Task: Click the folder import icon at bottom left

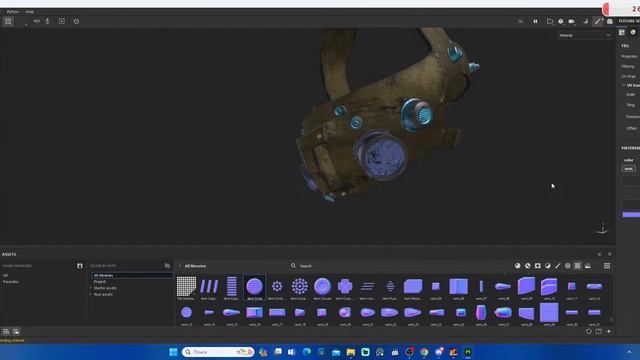Action: point(16,331)
